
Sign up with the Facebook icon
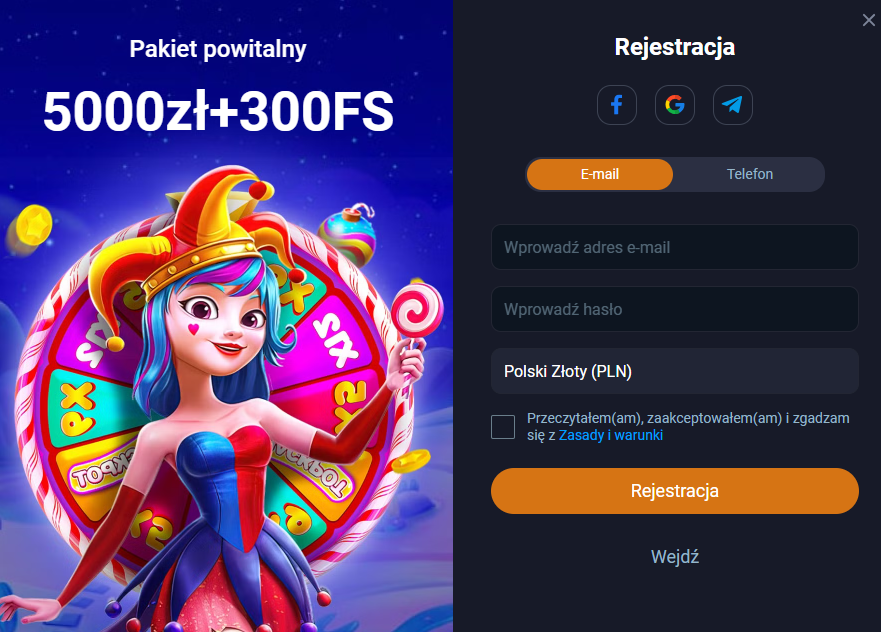(x=616, y=105)
